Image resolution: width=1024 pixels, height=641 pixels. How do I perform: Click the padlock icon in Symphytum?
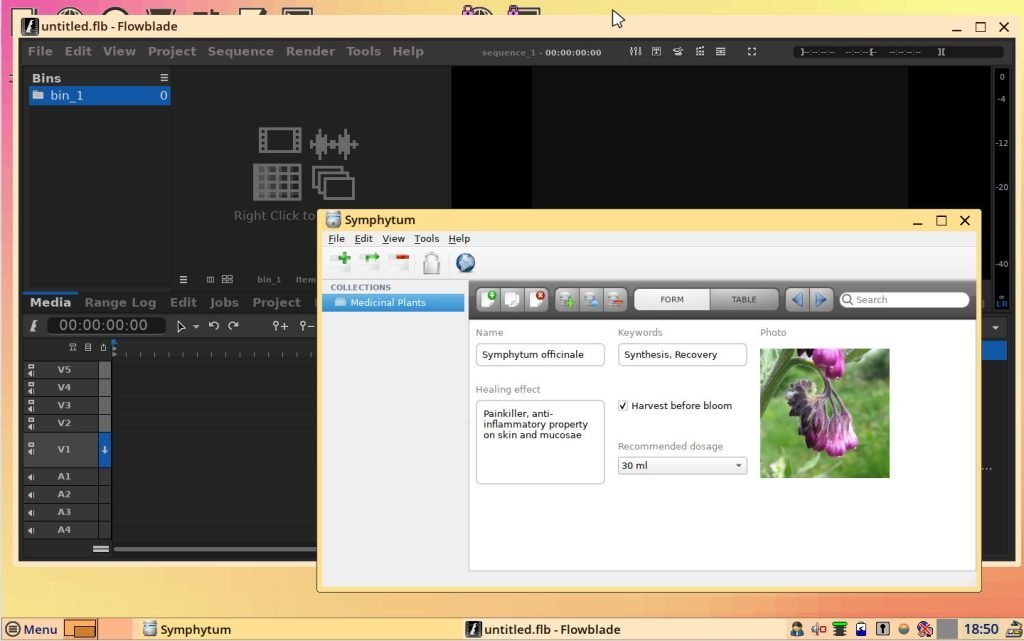[431, 262]
